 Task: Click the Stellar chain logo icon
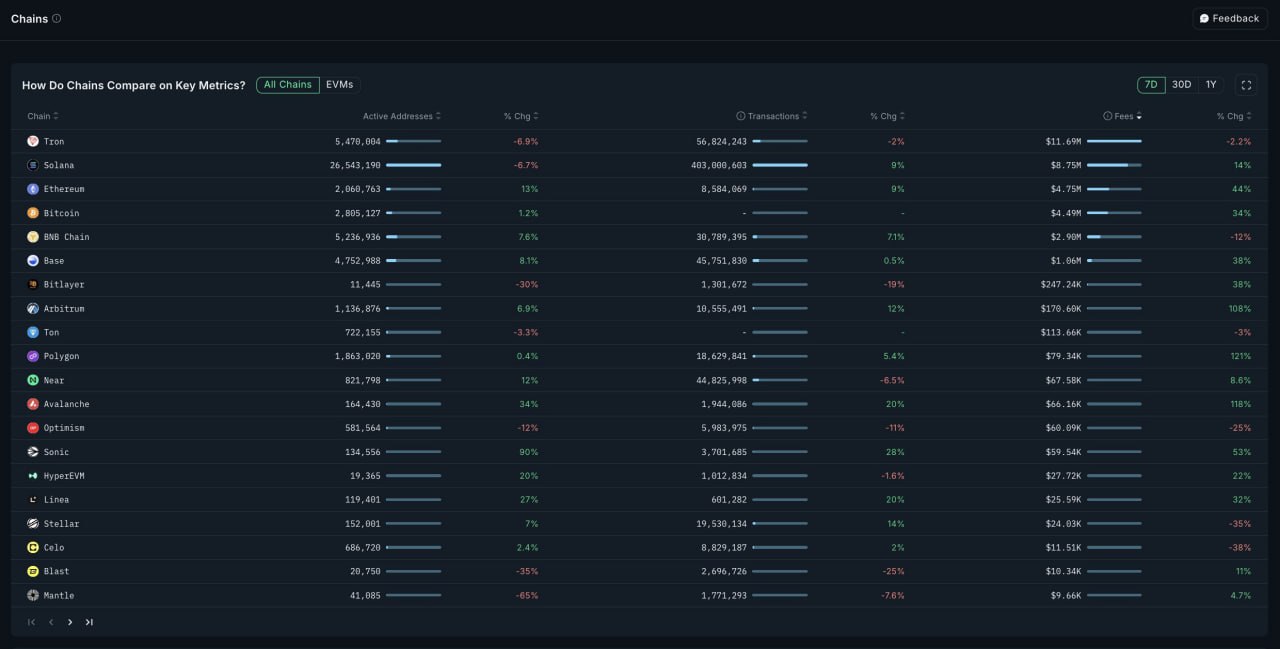coord(33,524)
